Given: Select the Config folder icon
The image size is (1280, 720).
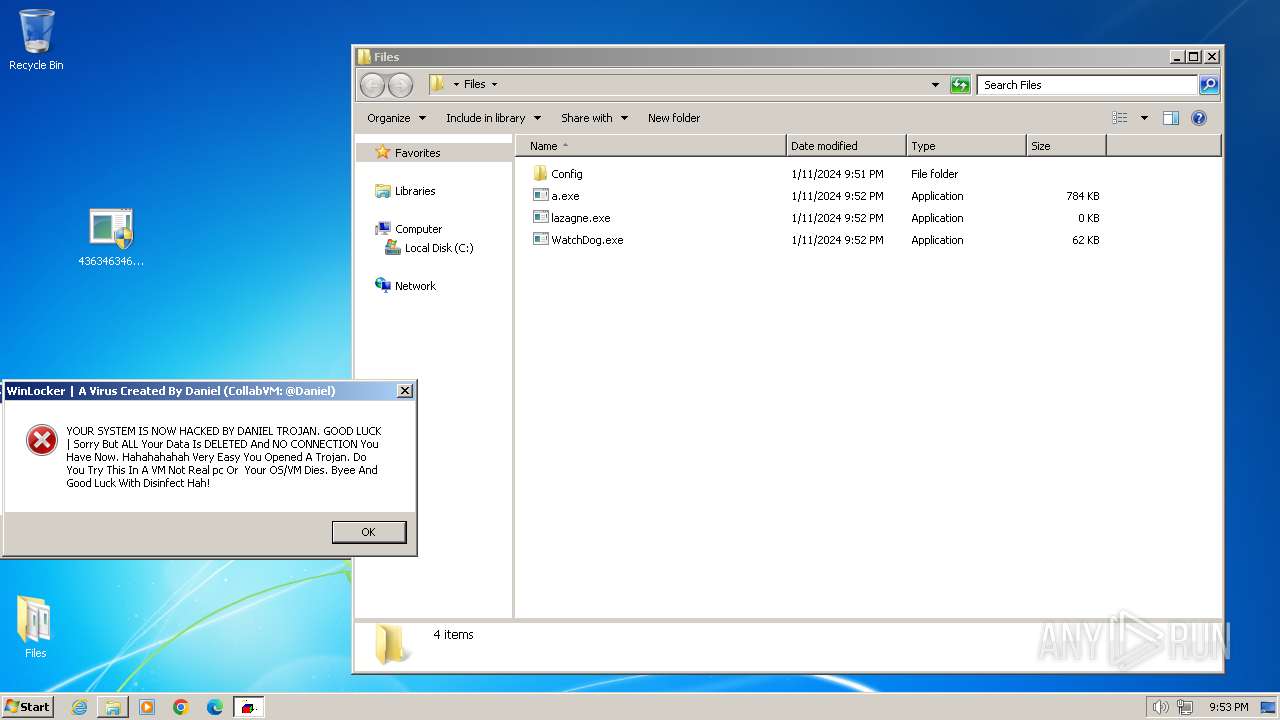Looking at the screenshot, I should (x=541, y=174).
